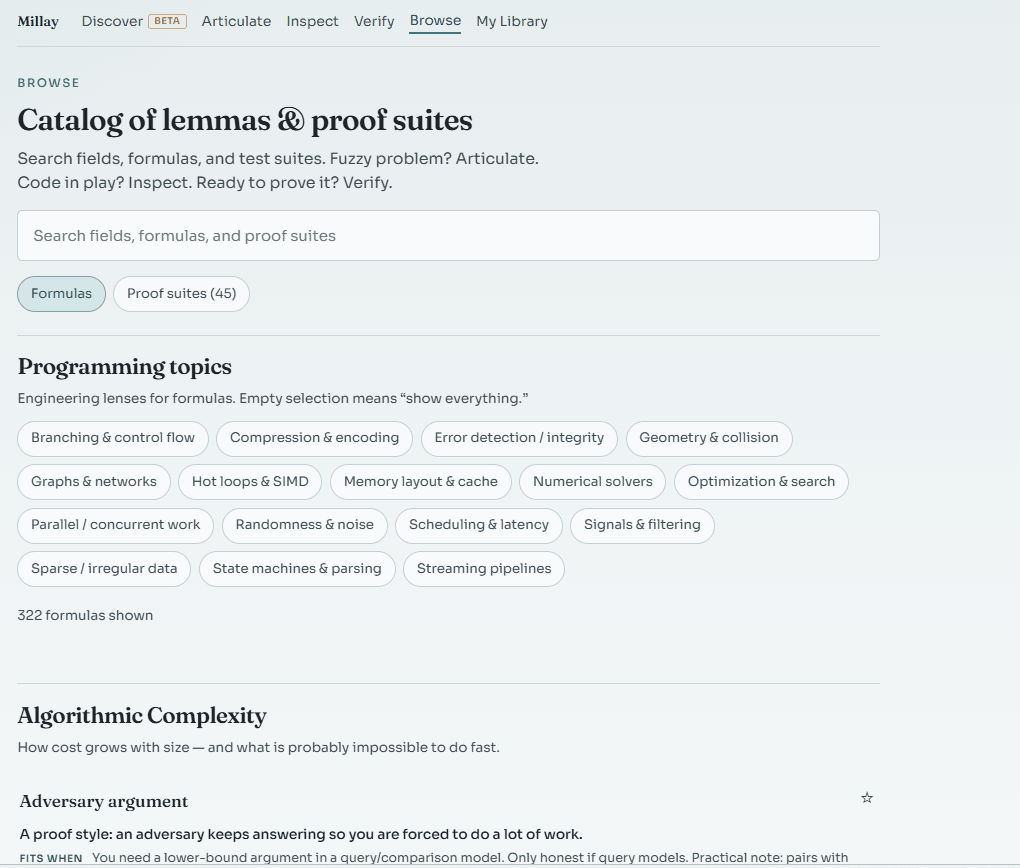The width and height of the screenshot is (1020, 868).
Task: Enable the Graphs & networks topic
Action: (94, 481)
